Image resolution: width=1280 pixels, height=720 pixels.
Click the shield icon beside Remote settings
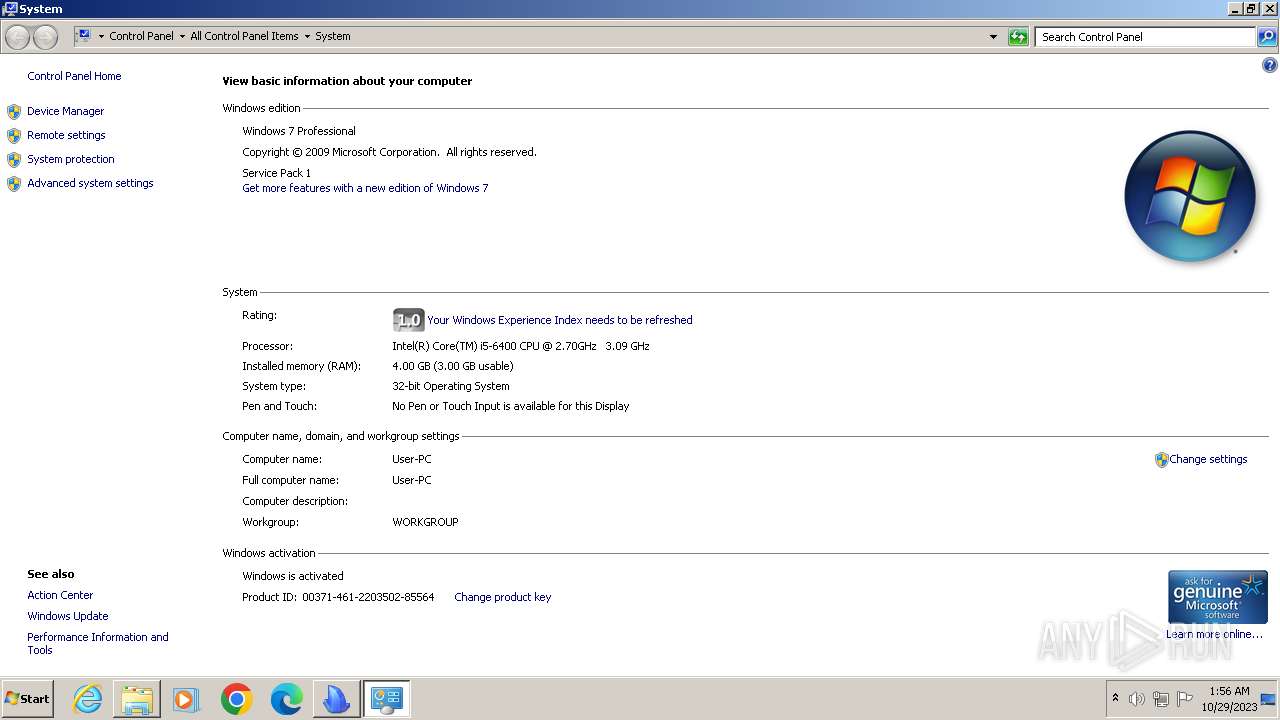(14, 136)
